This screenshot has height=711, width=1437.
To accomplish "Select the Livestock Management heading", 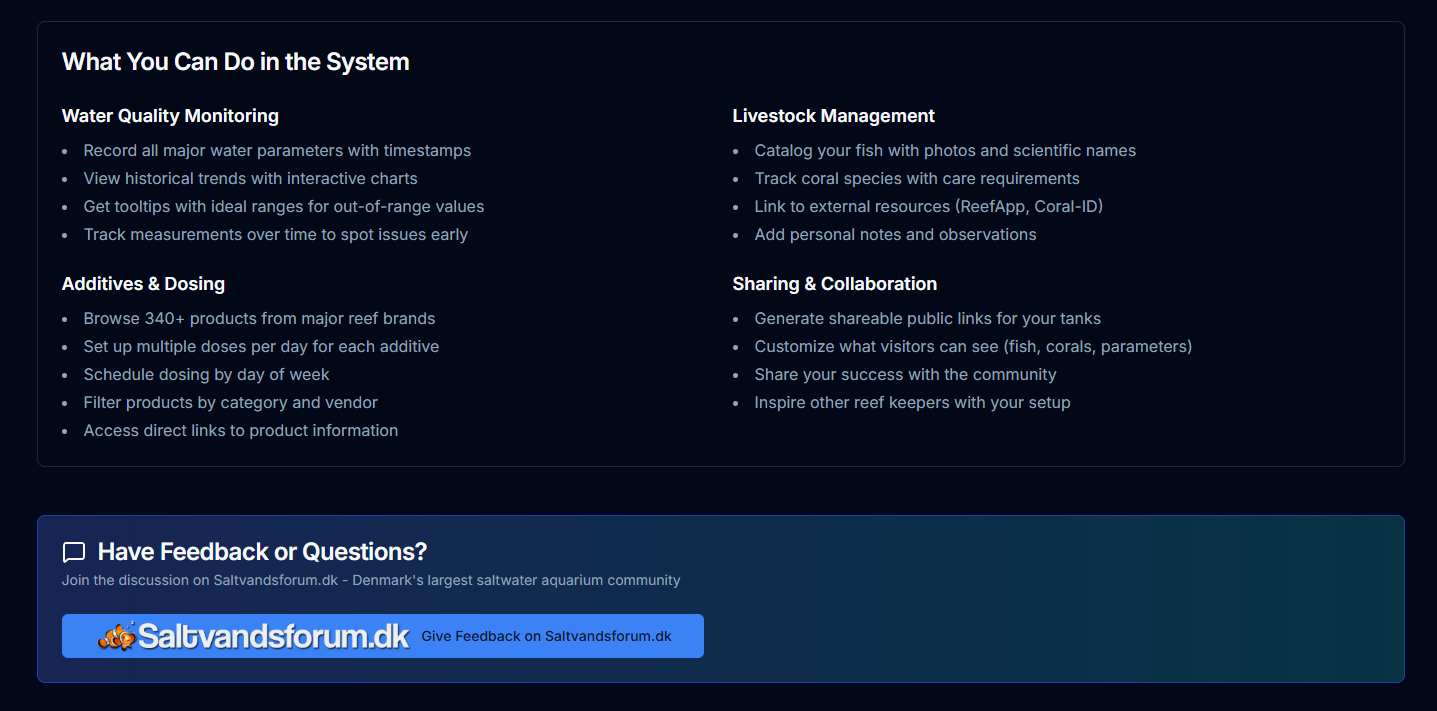I will [833, 116].
